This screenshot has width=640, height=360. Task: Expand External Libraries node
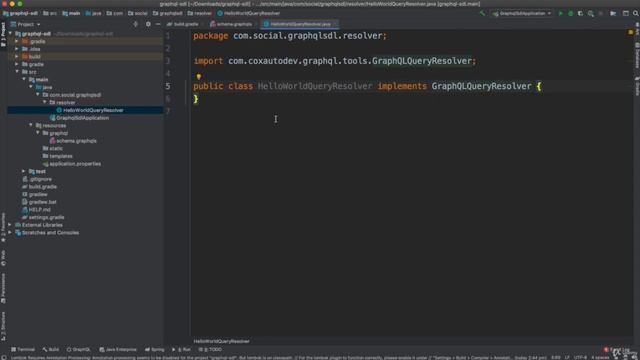10,225
